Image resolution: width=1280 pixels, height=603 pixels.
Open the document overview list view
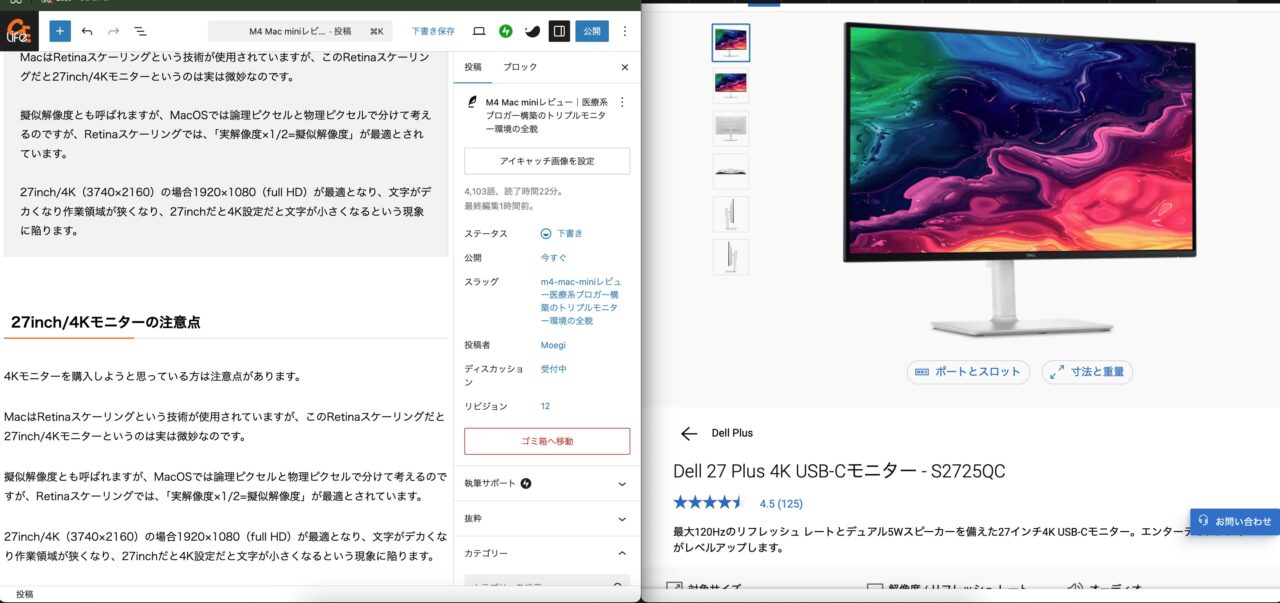click(140, 31)
